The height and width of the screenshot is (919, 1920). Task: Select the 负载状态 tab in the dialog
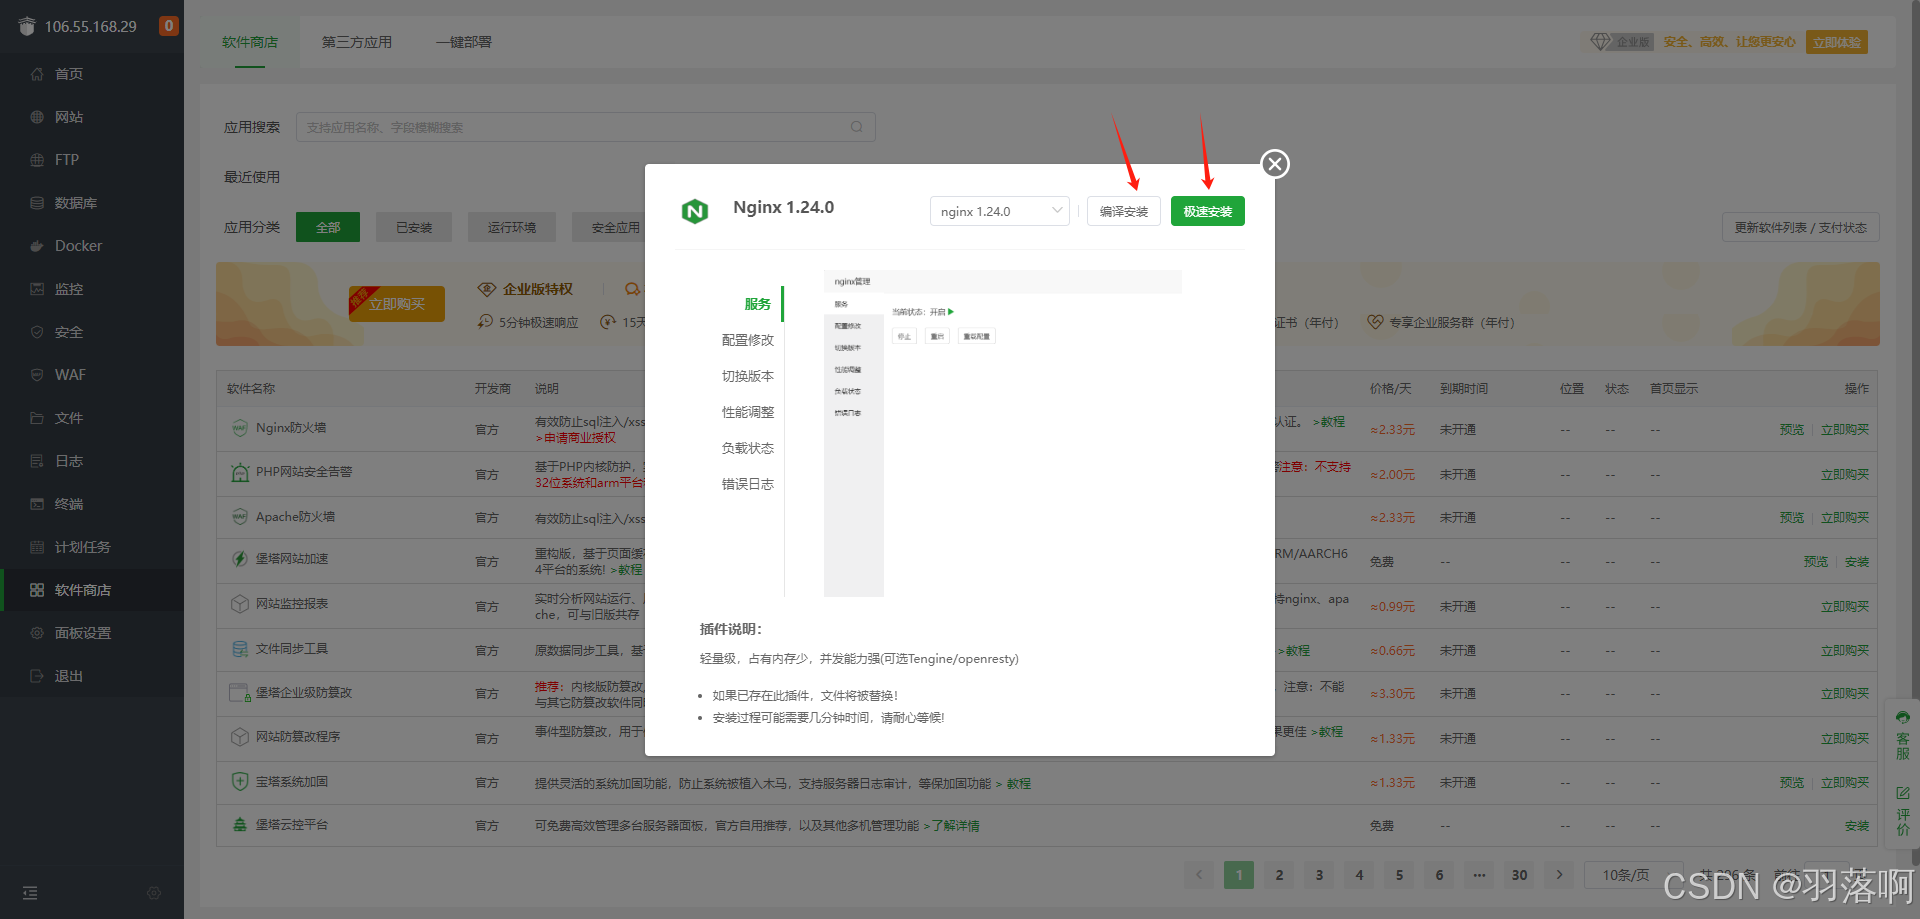pyautogui.click(x=748, y=448)
